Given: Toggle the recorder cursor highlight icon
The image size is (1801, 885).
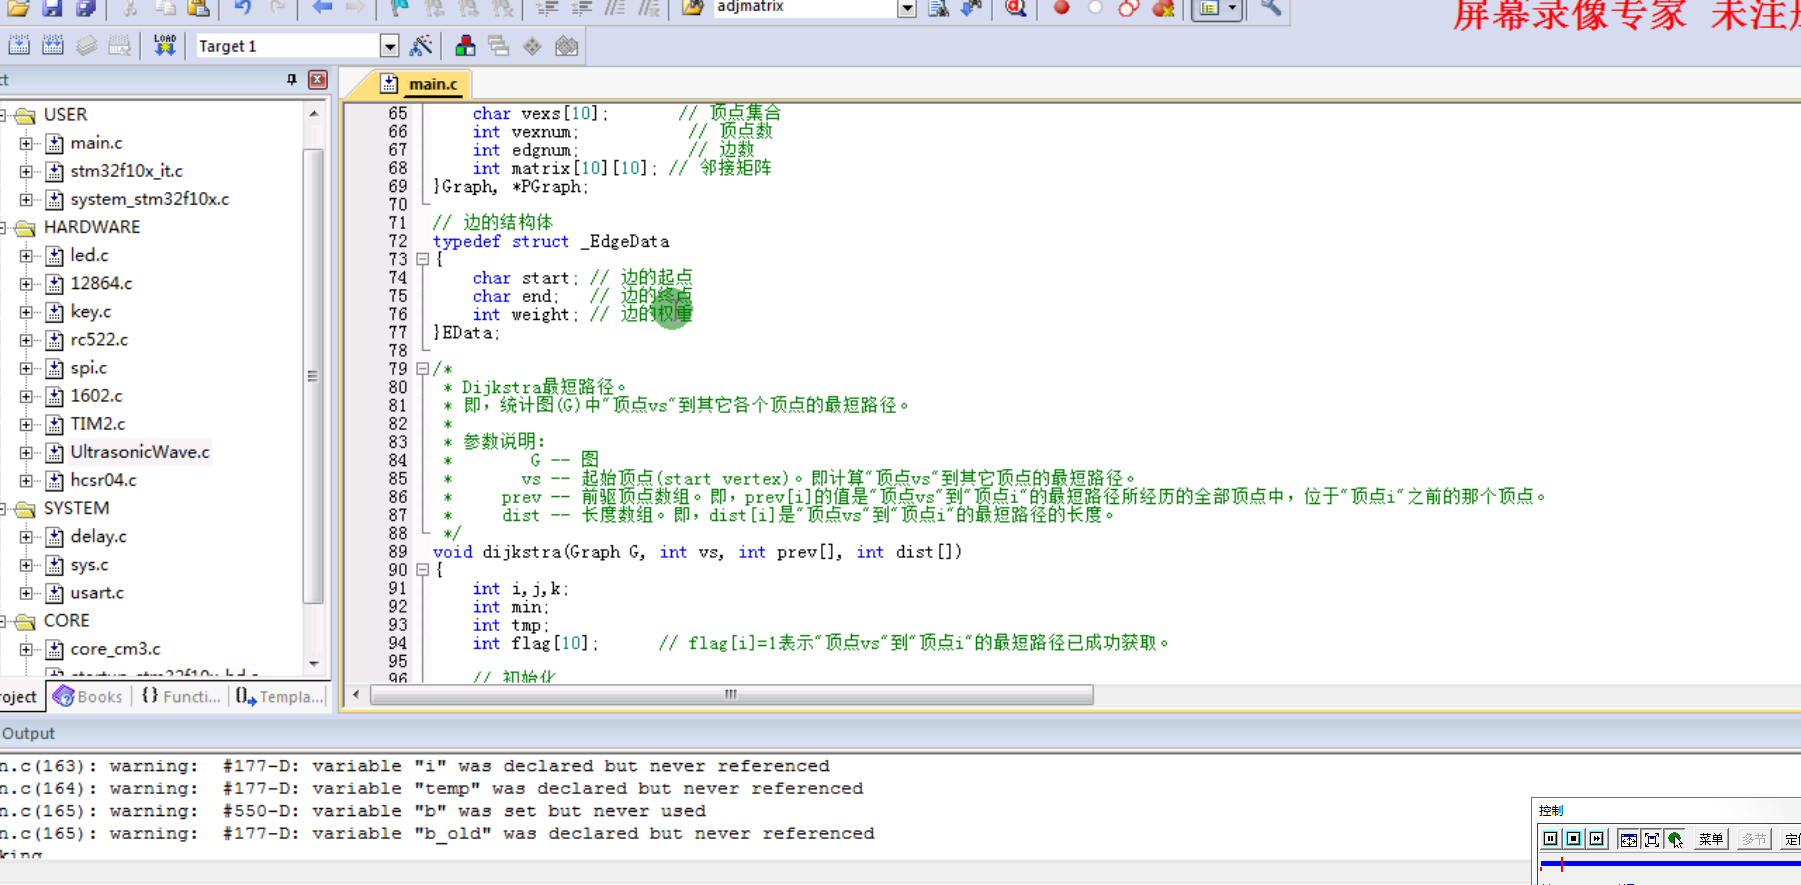Looking at the screenshot, I should tap(1675, 839).
